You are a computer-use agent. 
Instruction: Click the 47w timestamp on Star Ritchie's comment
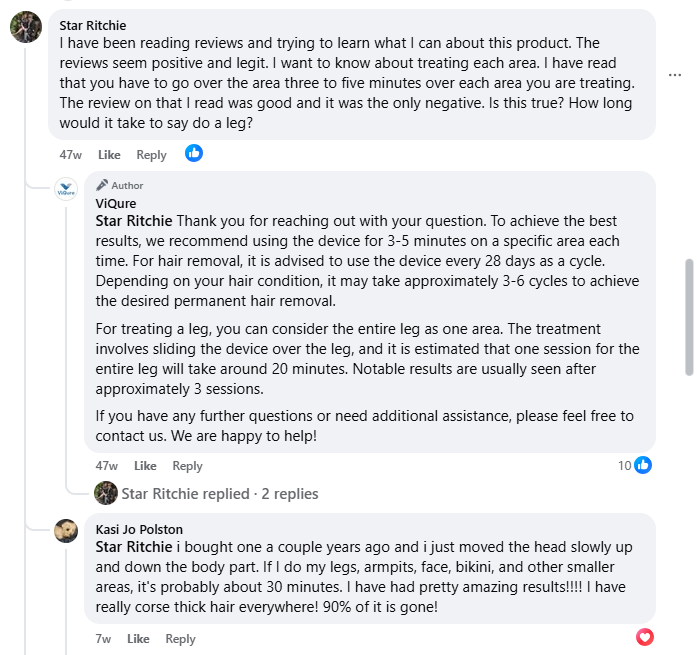point(70,155)
